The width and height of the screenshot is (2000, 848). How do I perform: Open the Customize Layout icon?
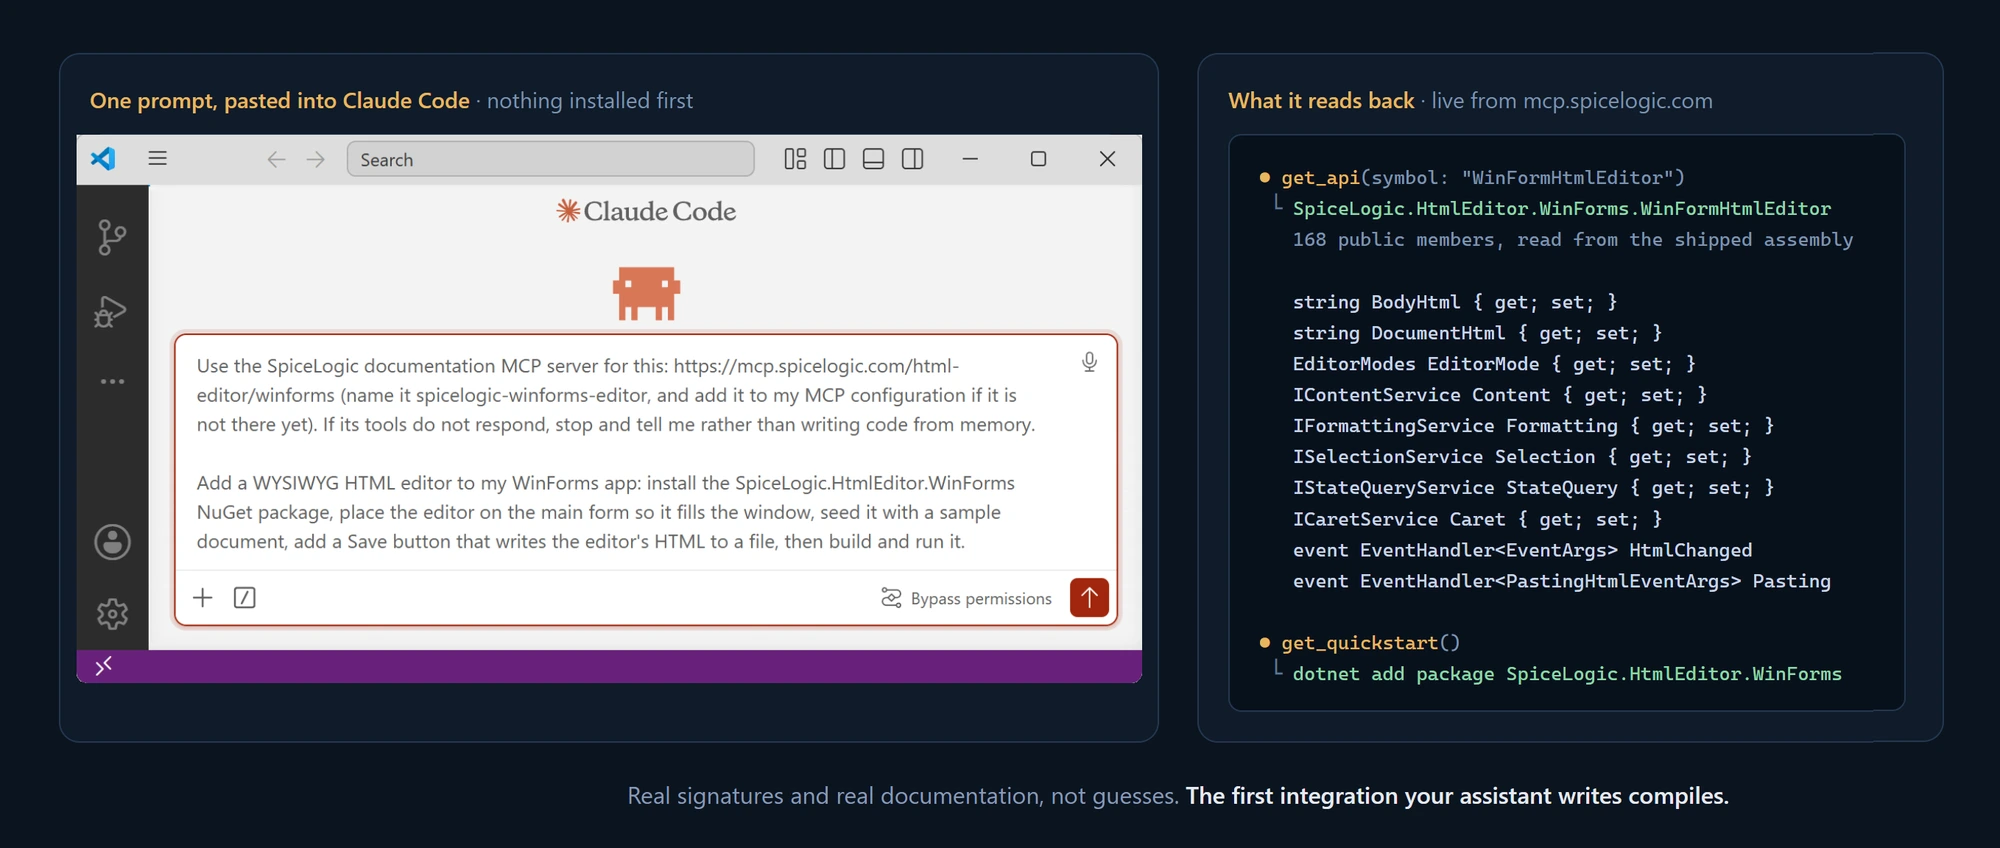(x=795, y=159)
